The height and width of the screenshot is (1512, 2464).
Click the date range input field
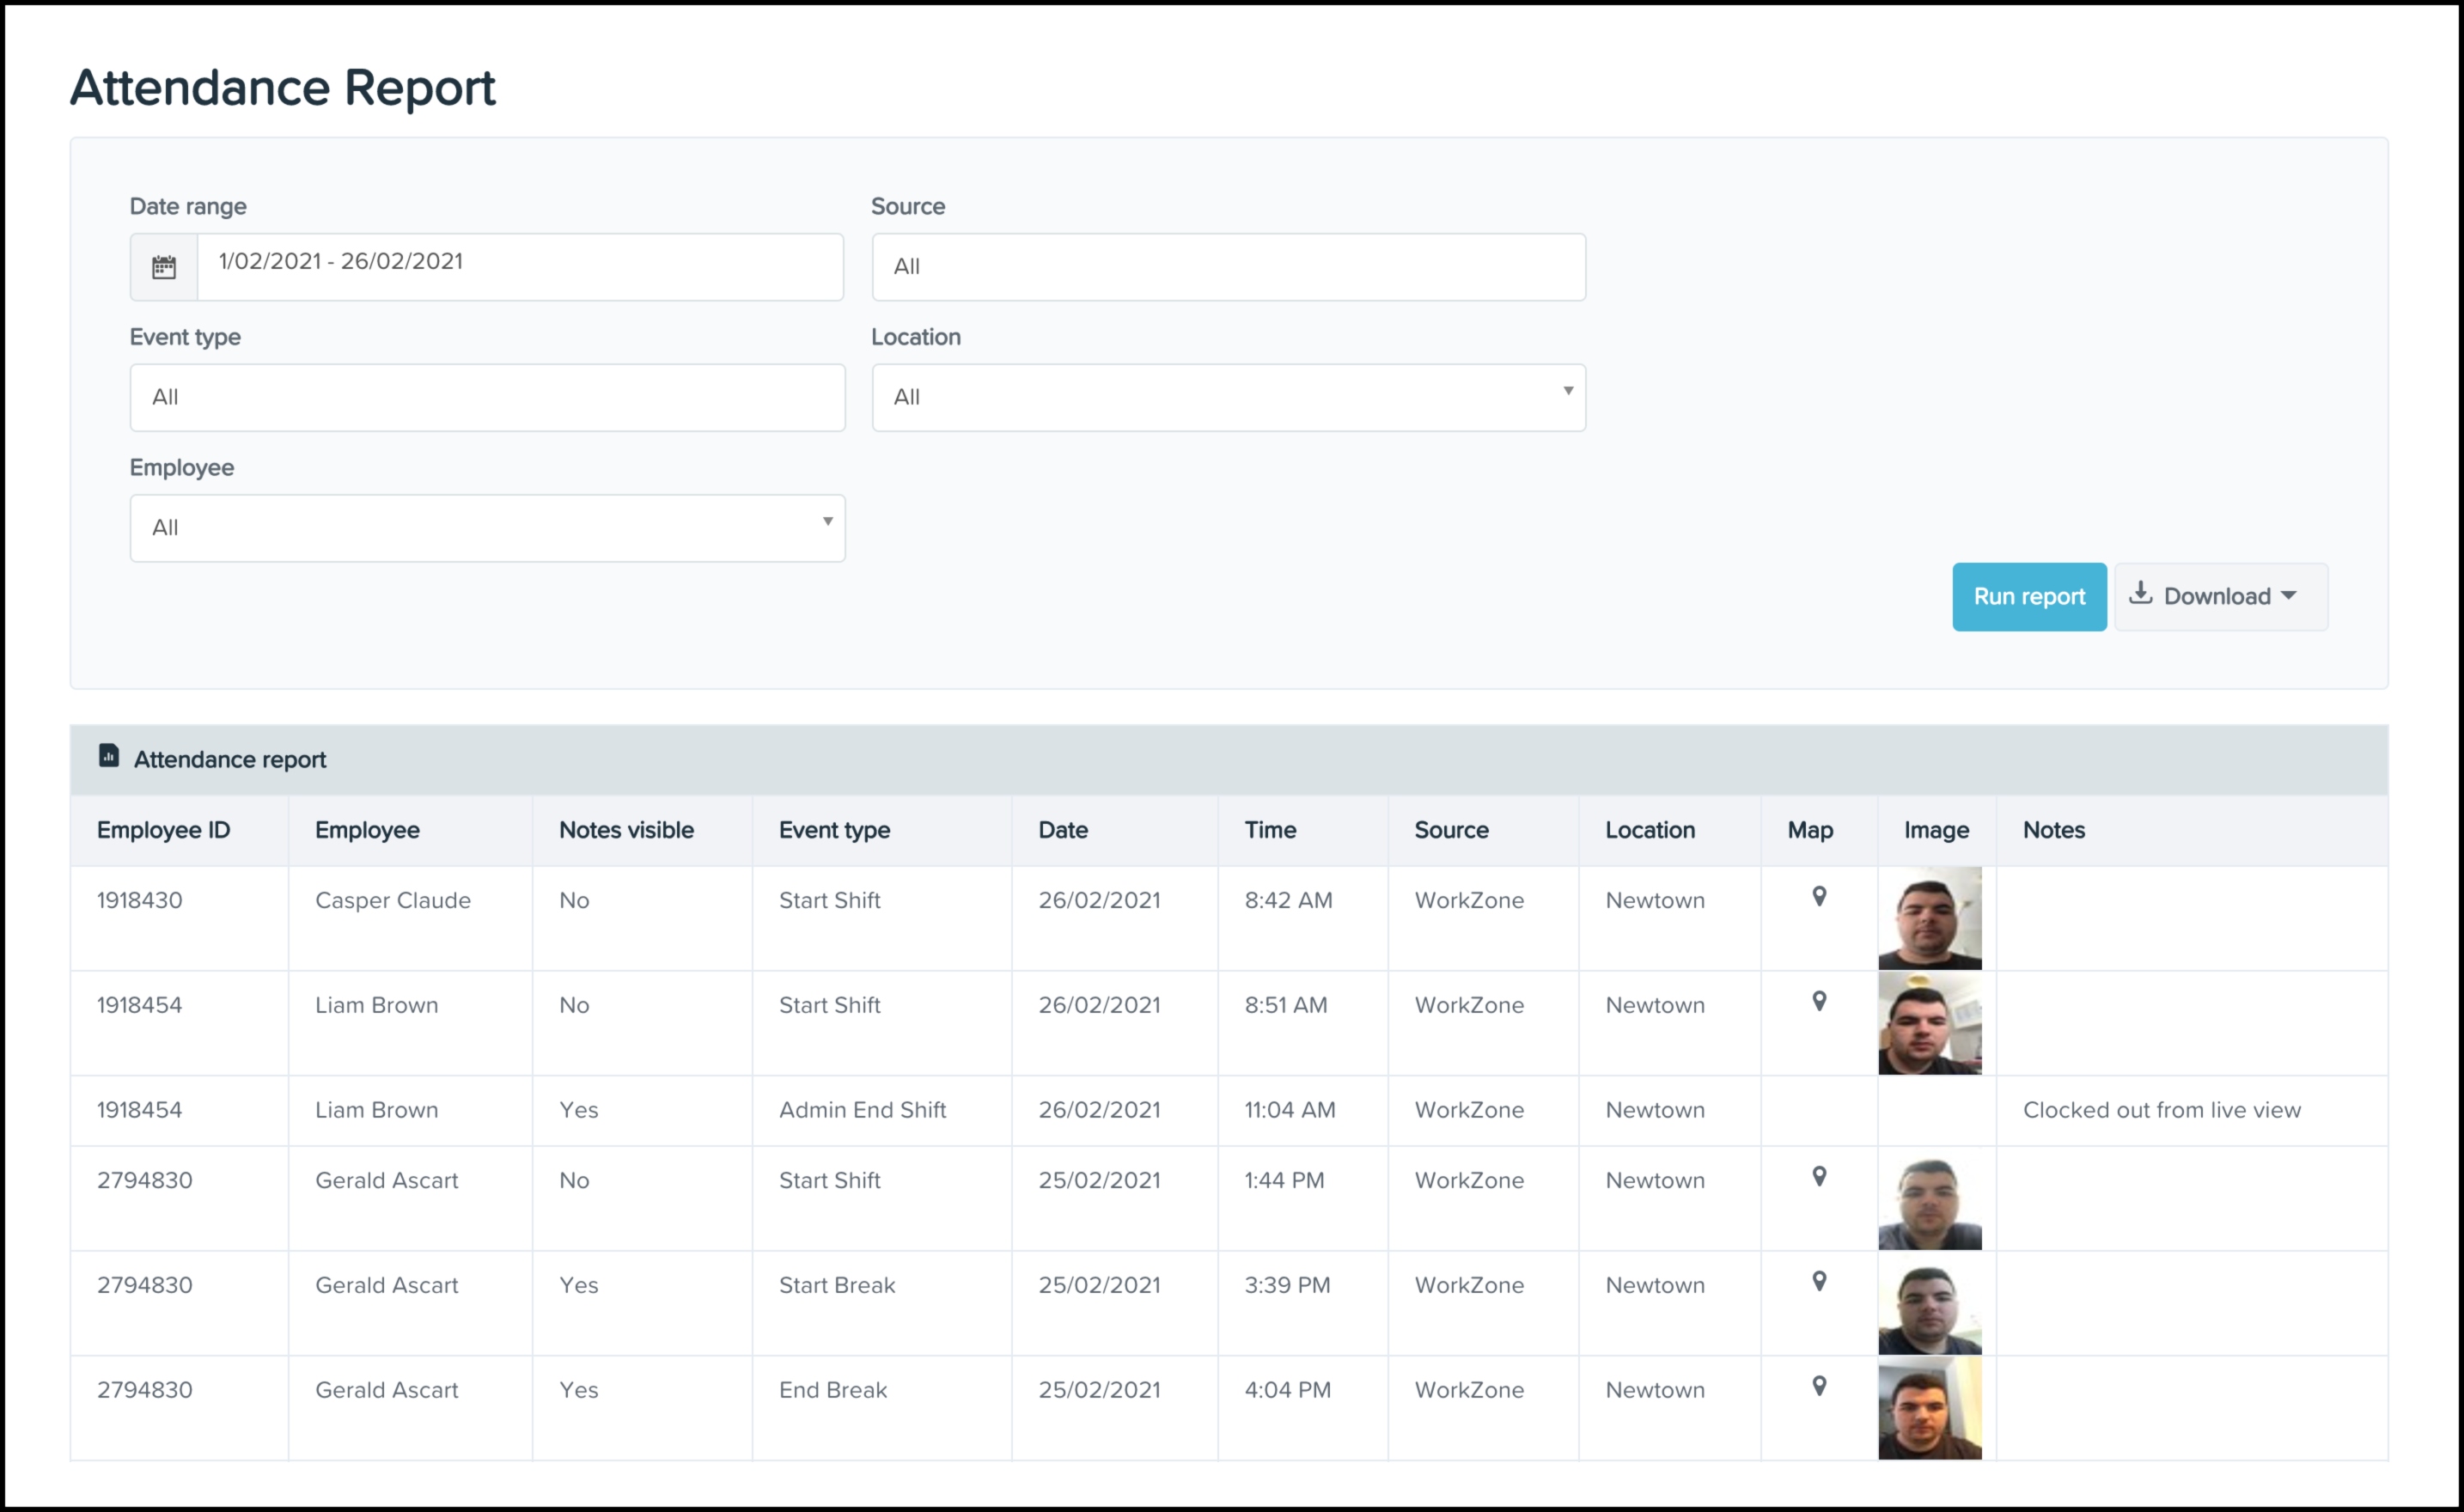click(x=520, y=267)
